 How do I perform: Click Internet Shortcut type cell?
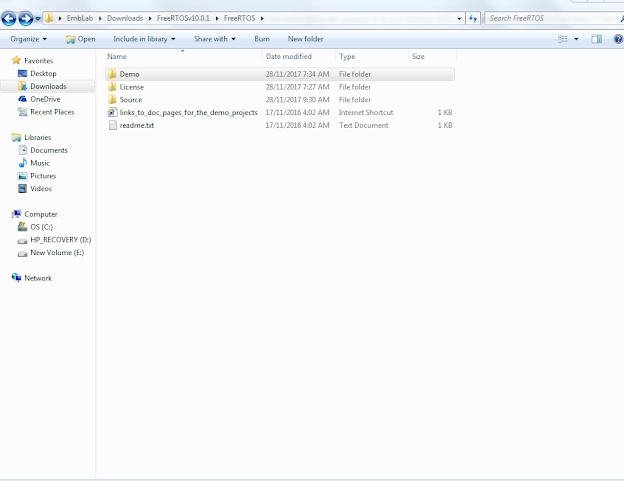click(x=366, y=112)
